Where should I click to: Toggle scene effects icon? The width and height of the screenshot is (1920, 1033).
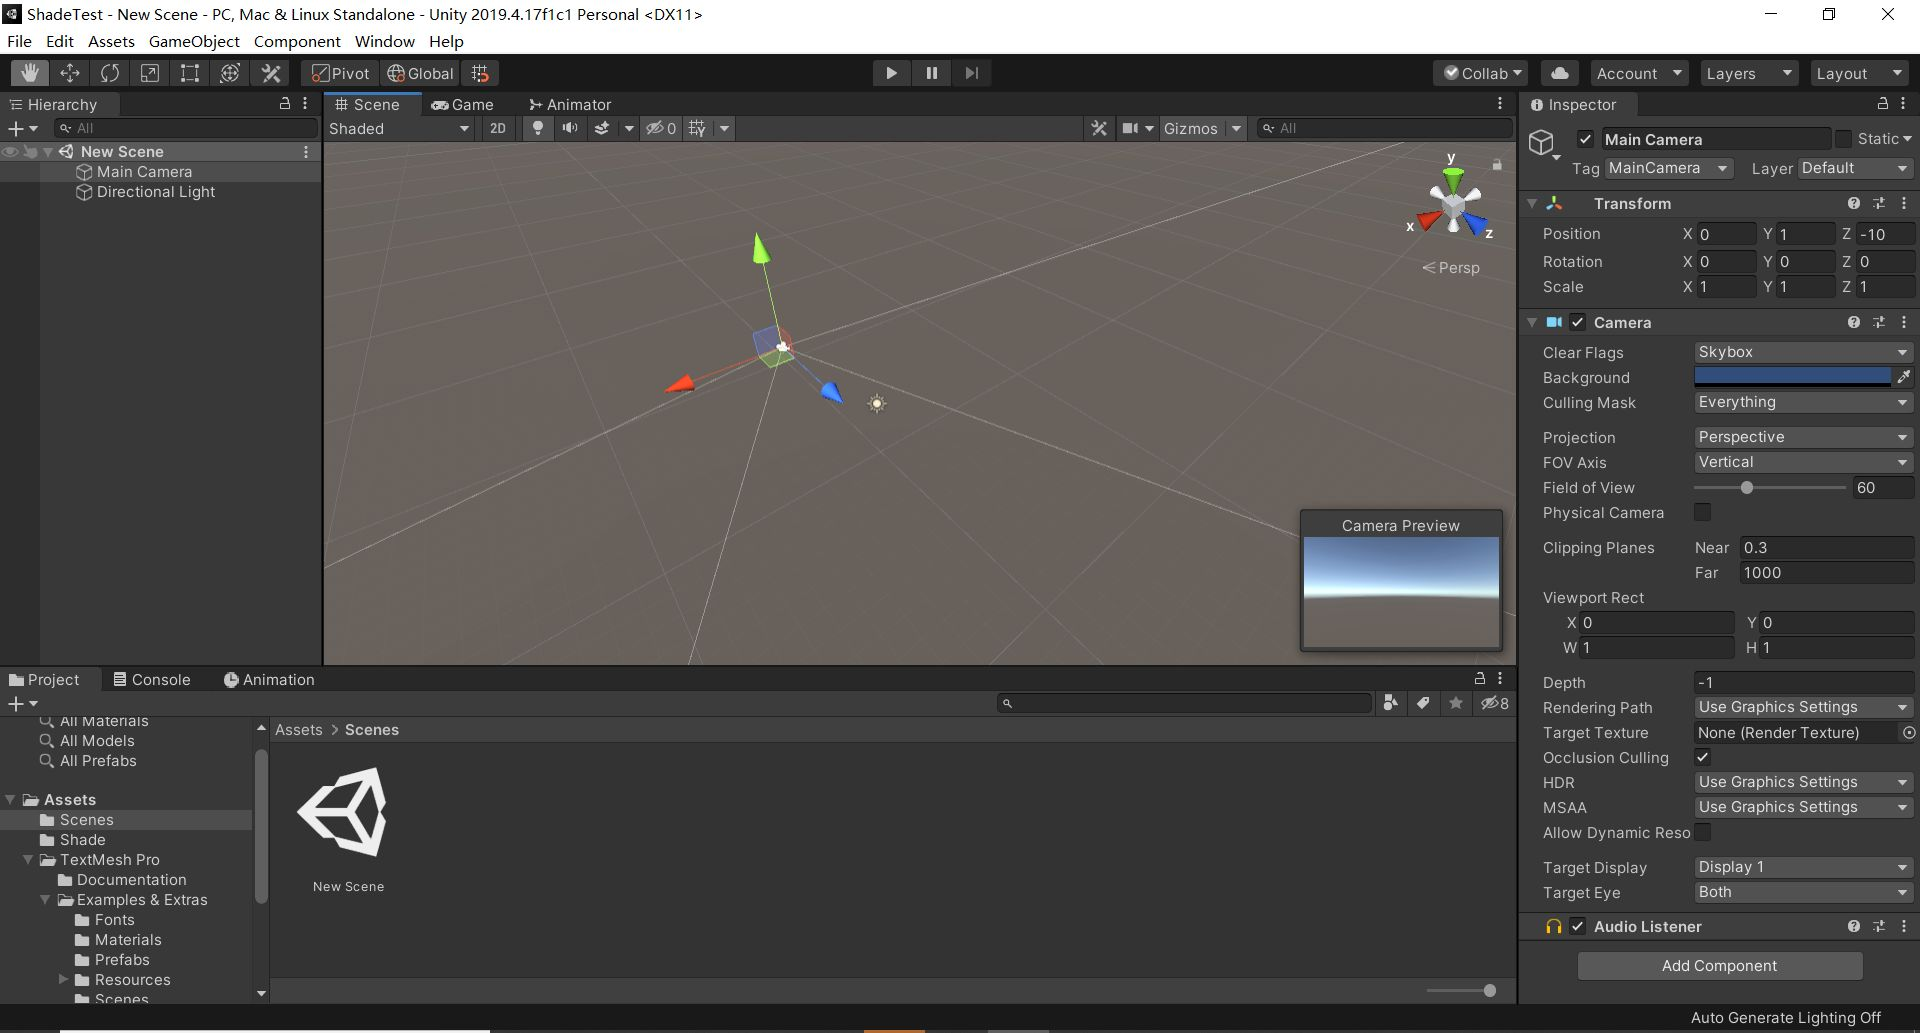602,128
